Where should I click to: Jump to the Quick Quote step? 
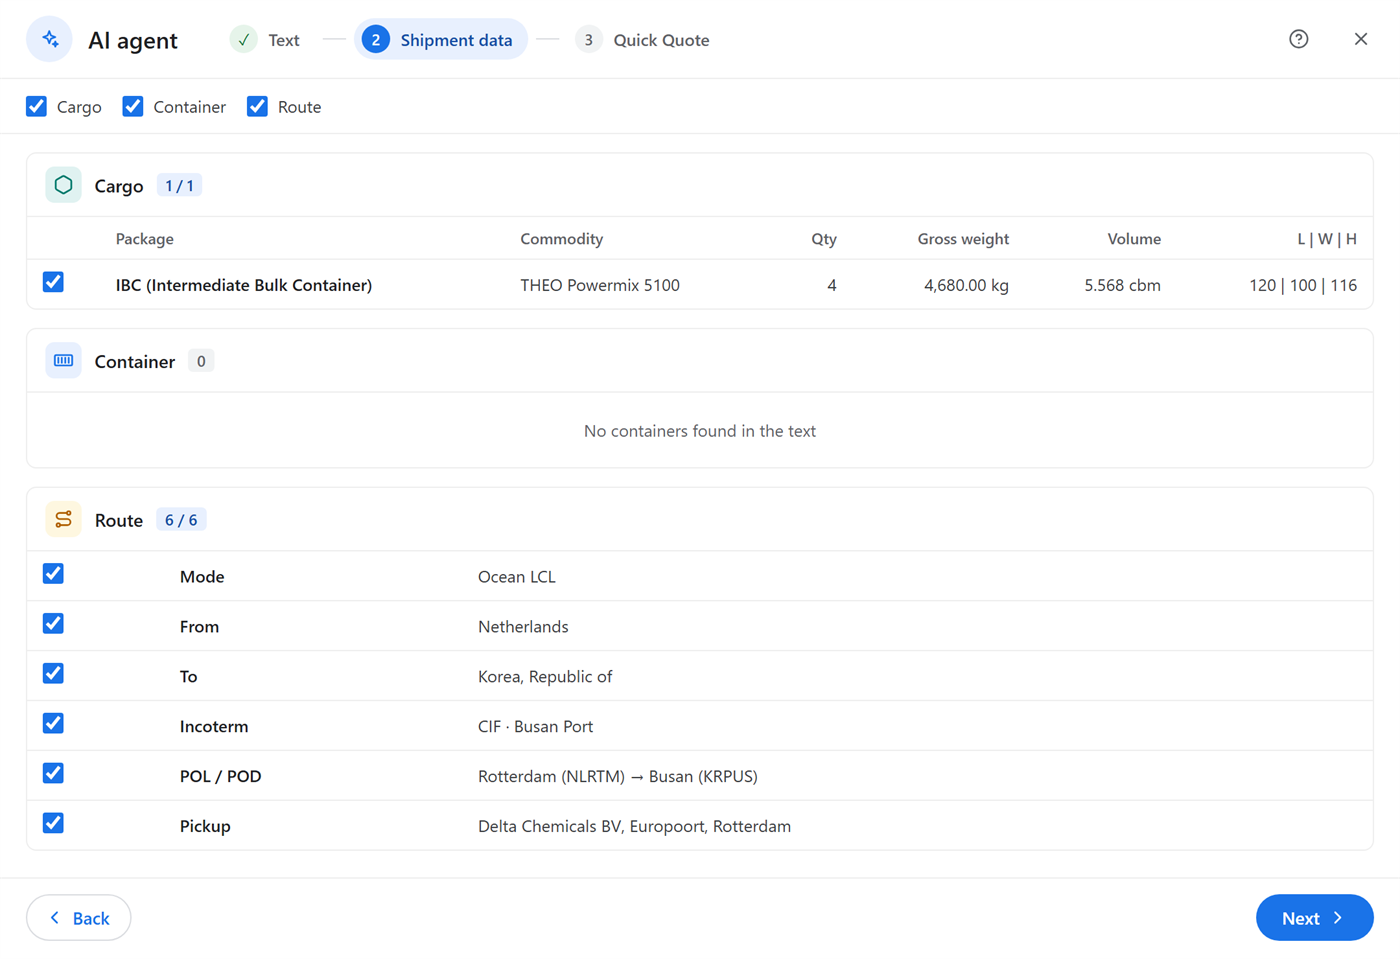[x=643, y=40]
